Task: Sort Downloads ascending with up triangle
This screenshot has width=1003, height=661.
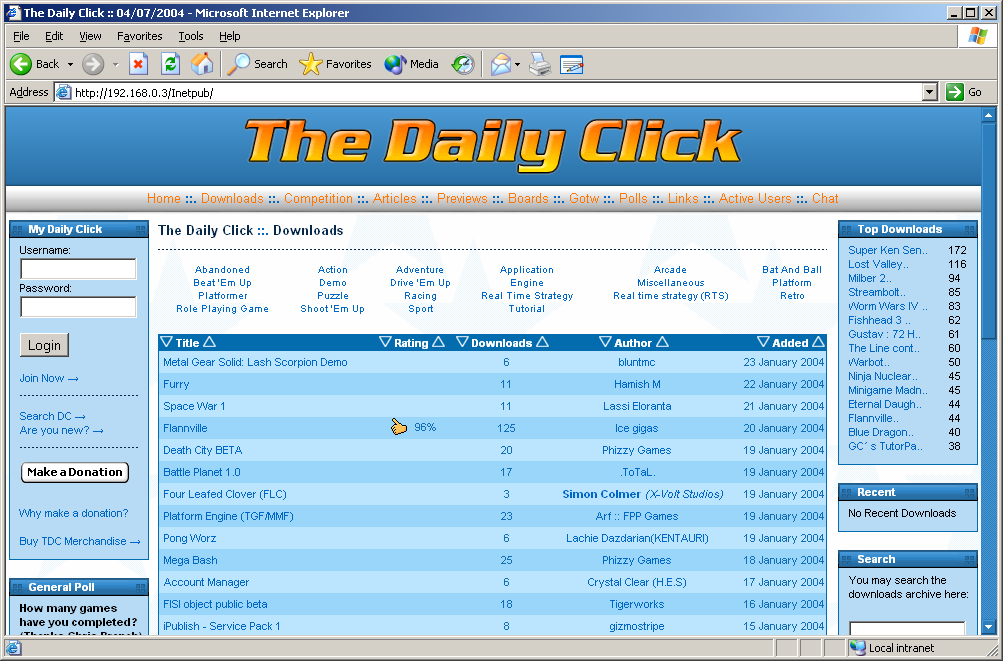Action: 542,342
